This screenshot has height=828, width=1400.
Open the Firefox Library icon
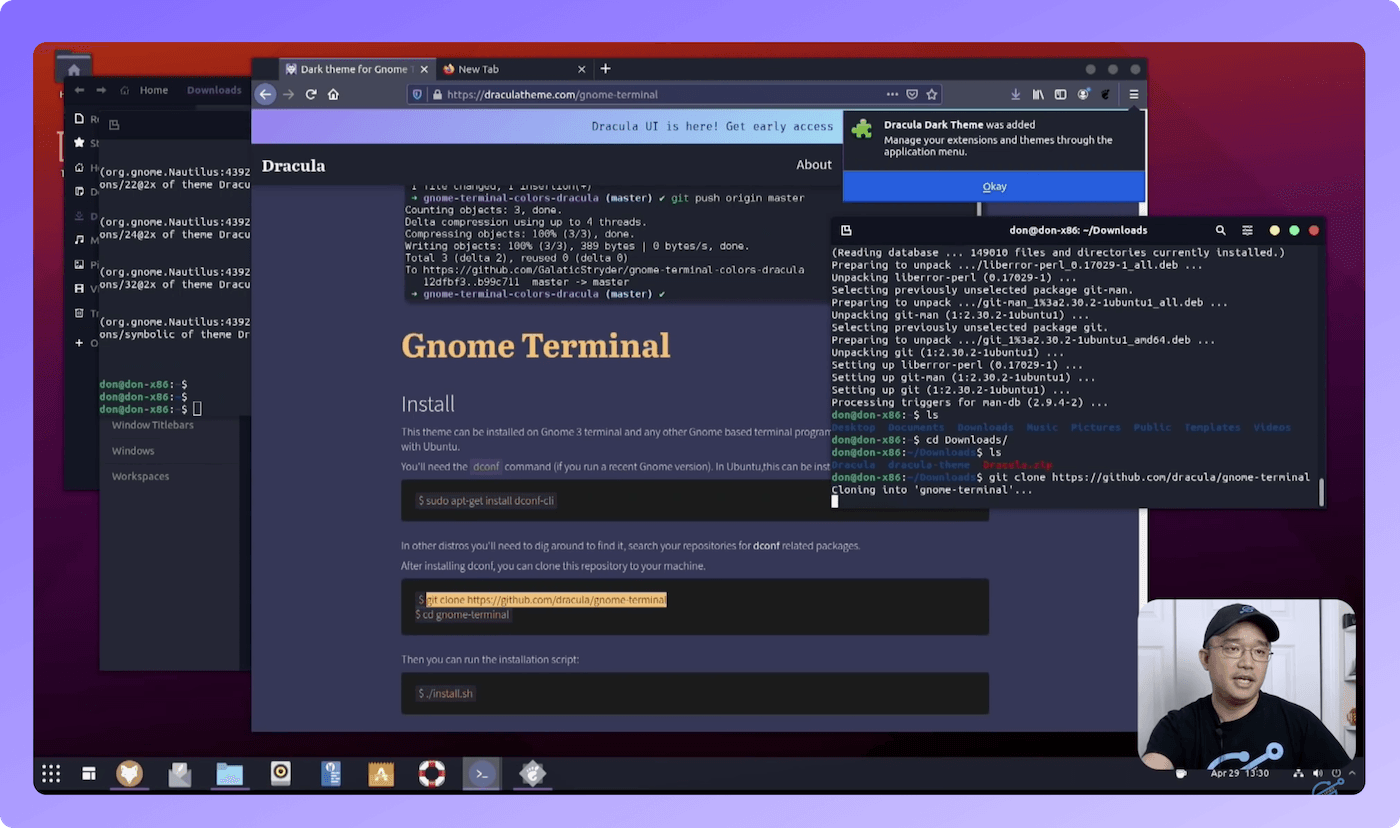(x=1038, y=94)
